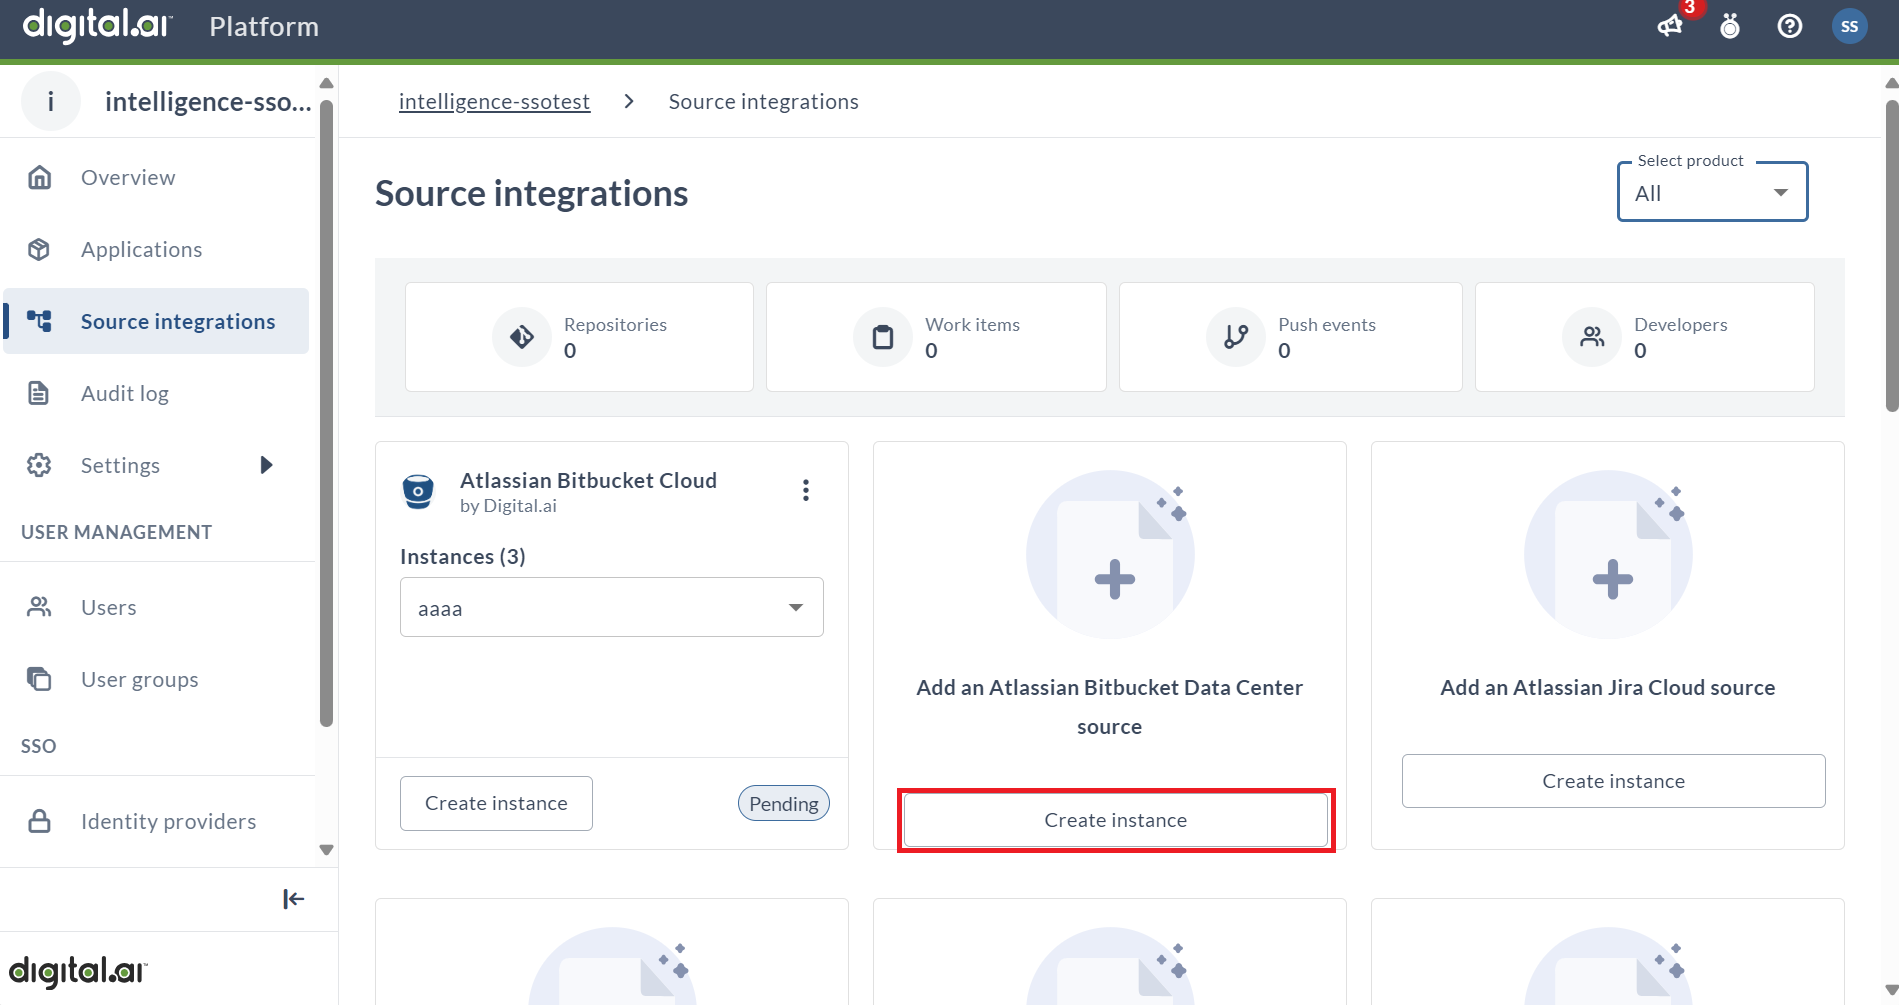Click the Source integrations sidebar icon
Screen dimensions: 1899x1005
39,321
